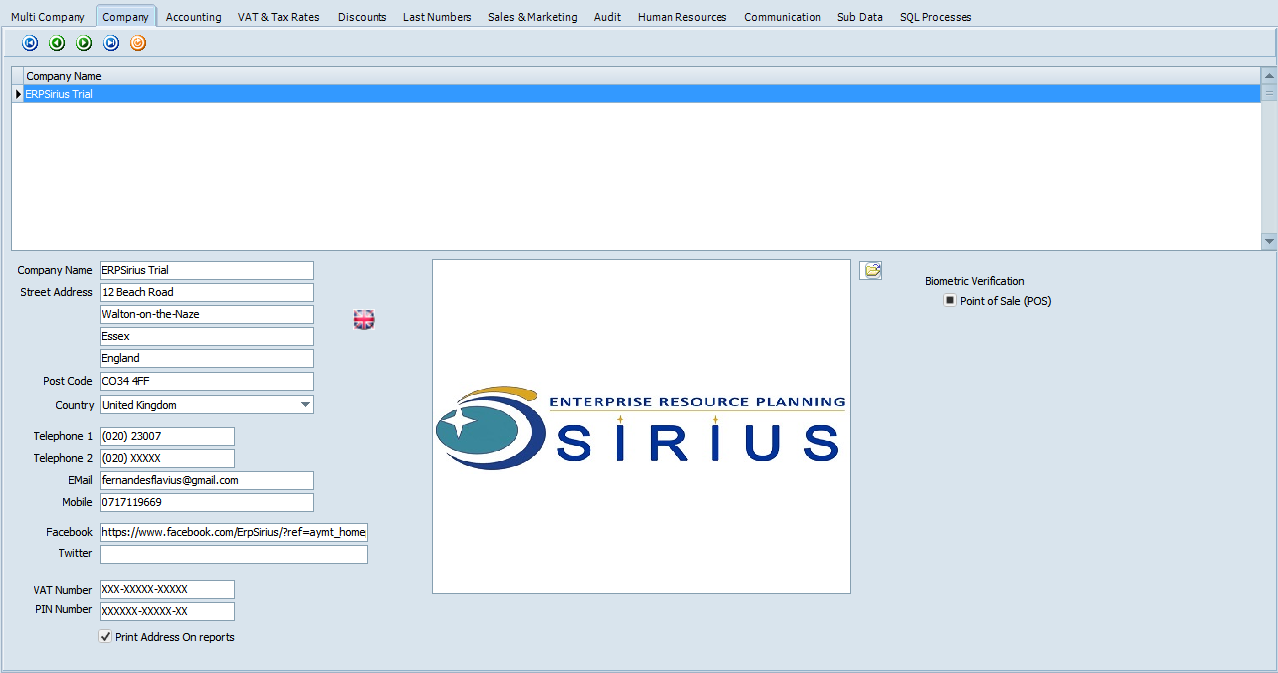Image resolution: width=1278 pixels, height=673 pixels.
Task: Click the UK flag icon beside address
Action: [364, 320]
